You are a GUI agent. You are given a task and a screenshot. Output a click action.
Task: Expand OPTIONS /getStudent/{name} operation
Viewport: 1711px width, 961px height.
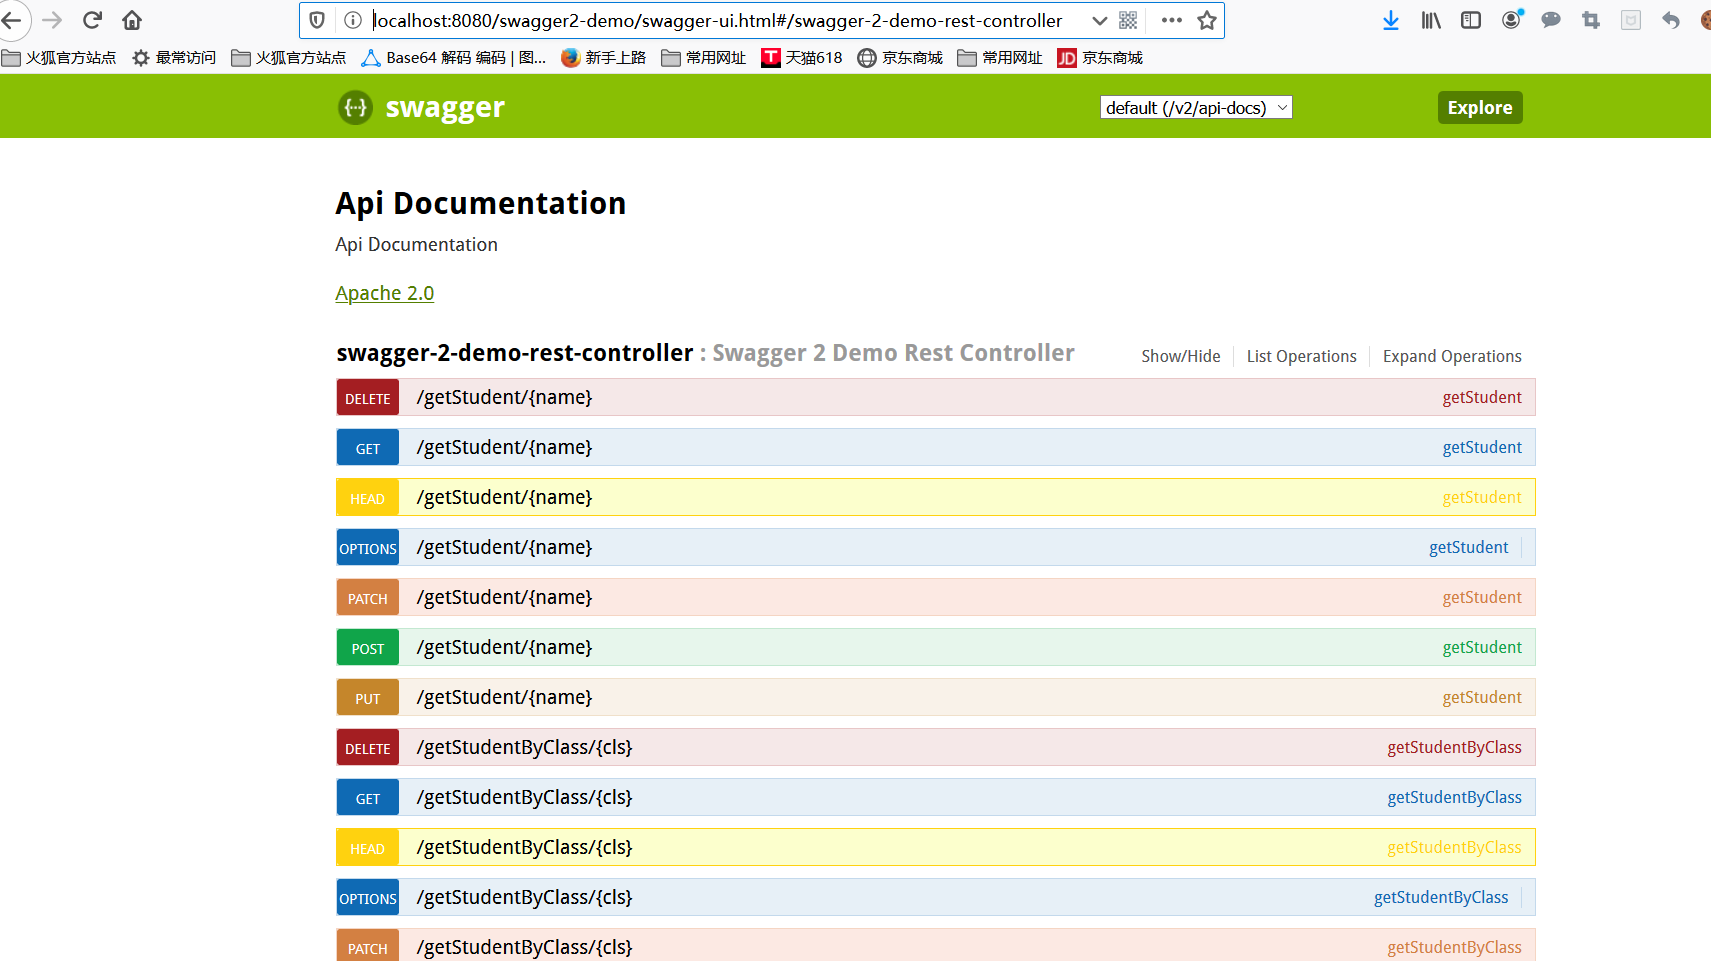coord(936,547)
